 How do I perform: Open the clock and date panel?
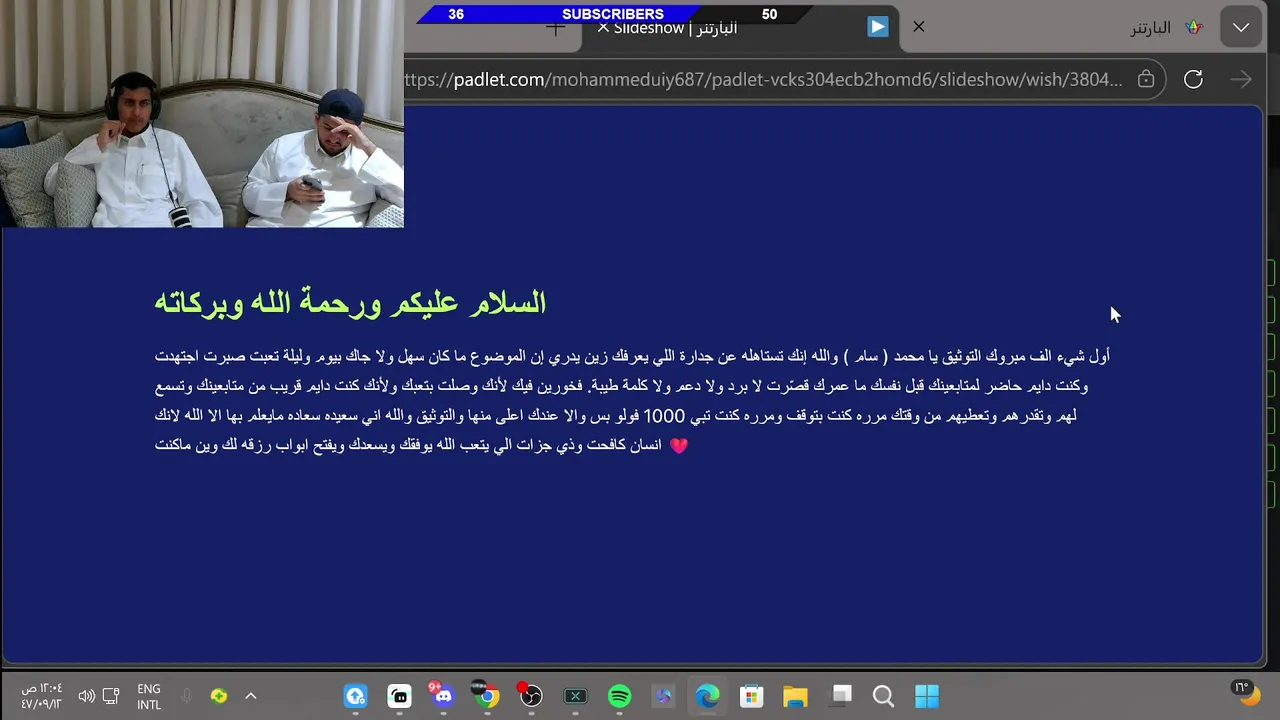(42, 697)
